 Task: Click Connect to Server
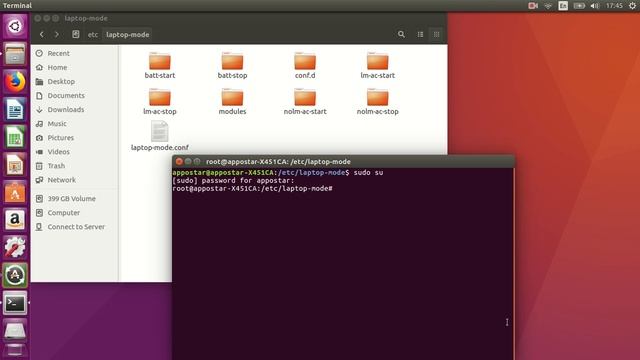75,227
